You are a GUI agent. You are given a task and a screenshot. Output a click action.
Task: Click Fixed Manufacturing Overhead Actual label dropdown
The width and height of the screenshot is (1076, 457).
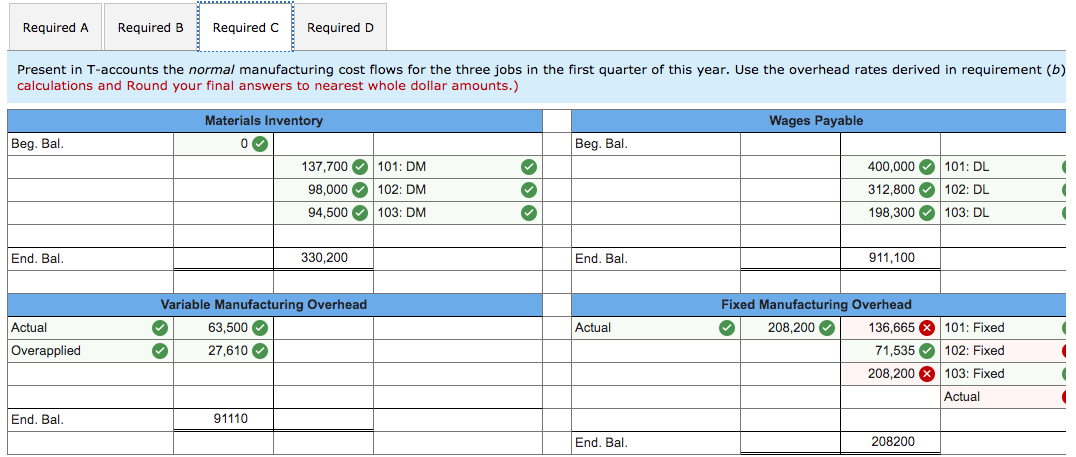pyautogui.click(x=655, y=328)
